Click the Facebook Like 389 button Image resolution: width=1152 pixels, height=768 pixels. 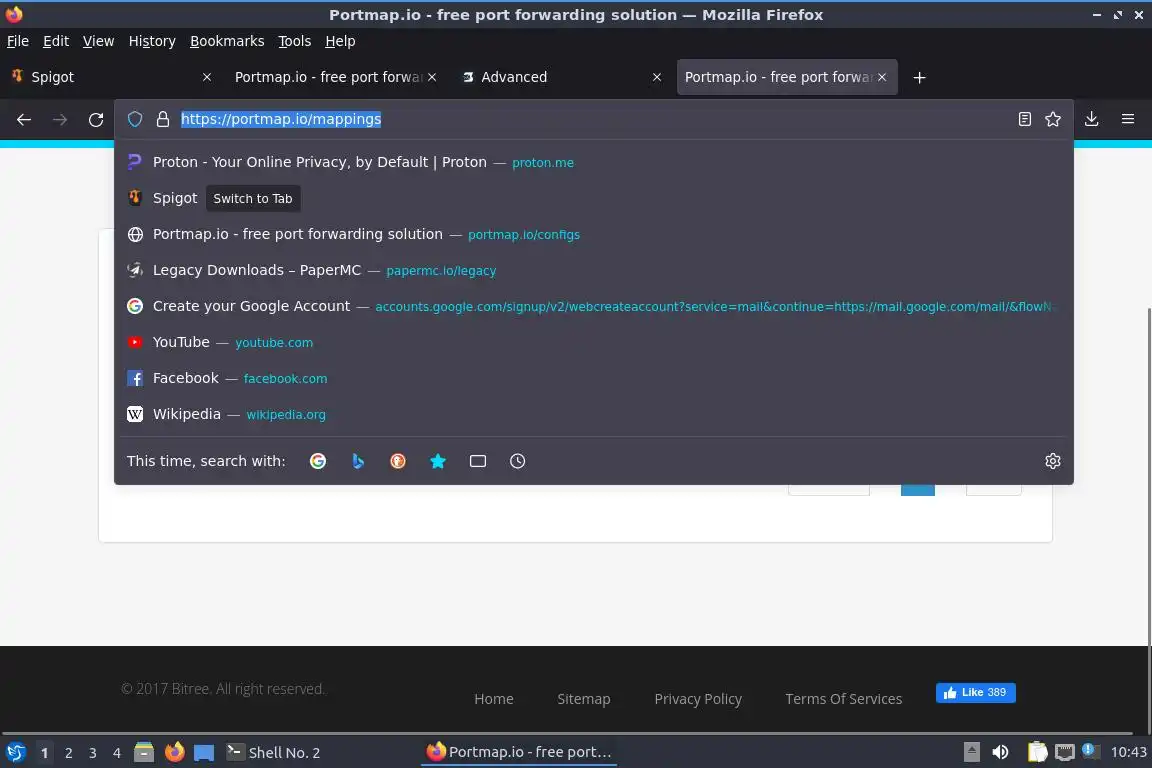tap(976, 692)
